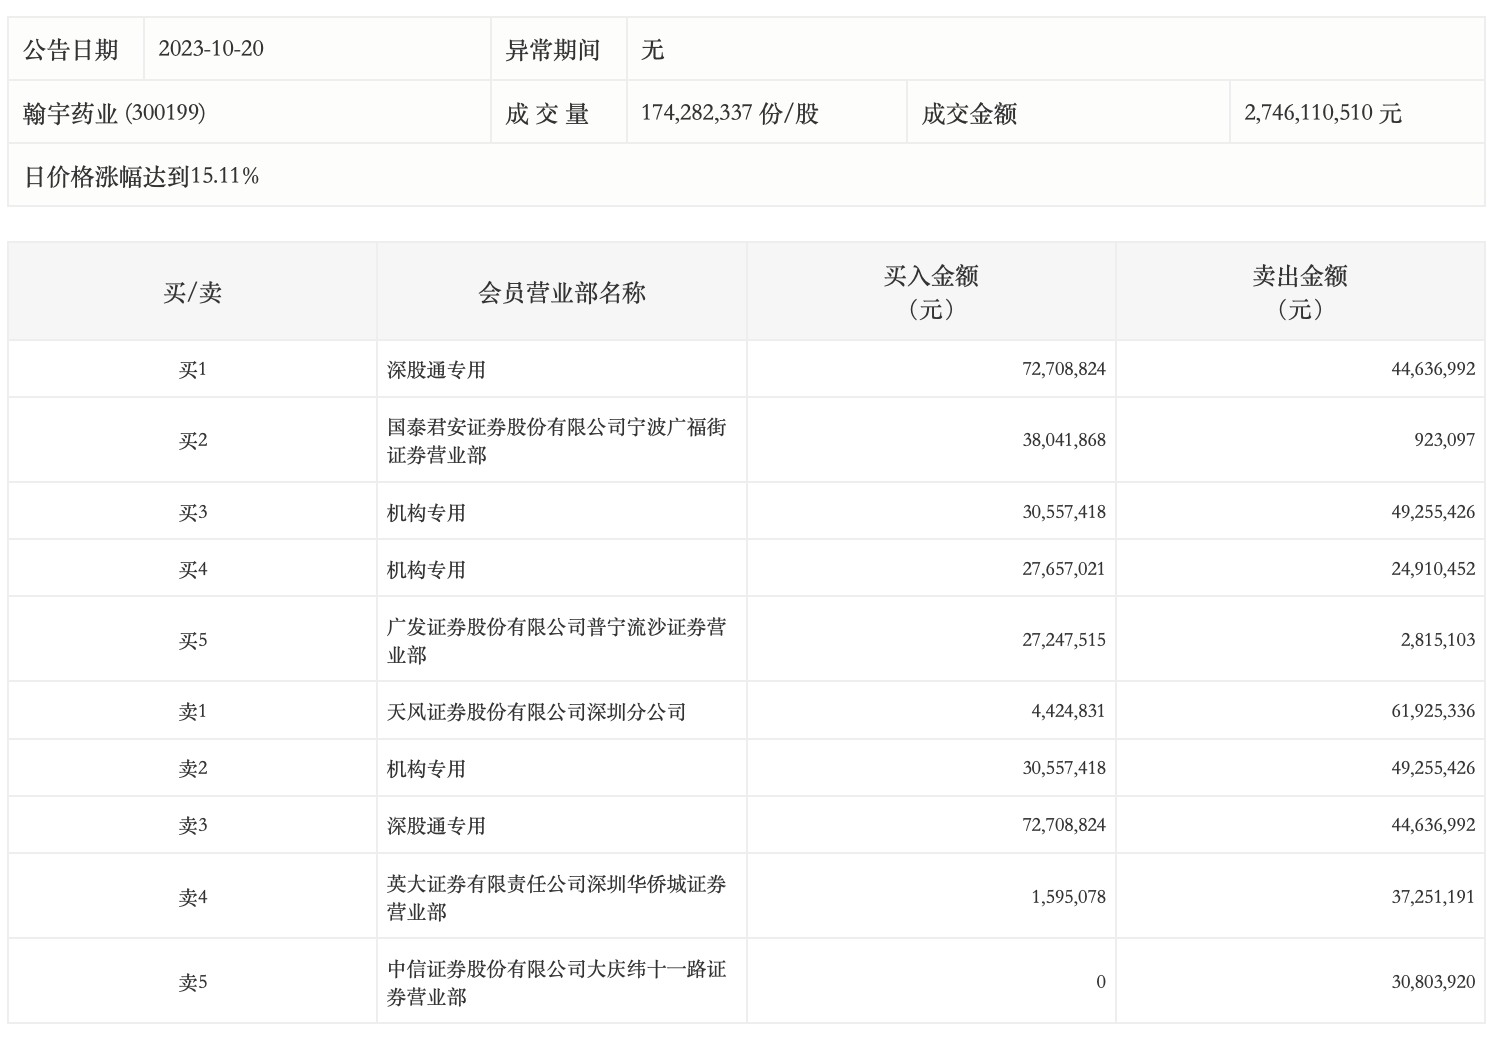Select the 中信证券 大庆纬十一路 branch entry
Screen dimensions: 1502x1040
click(556, 982)
